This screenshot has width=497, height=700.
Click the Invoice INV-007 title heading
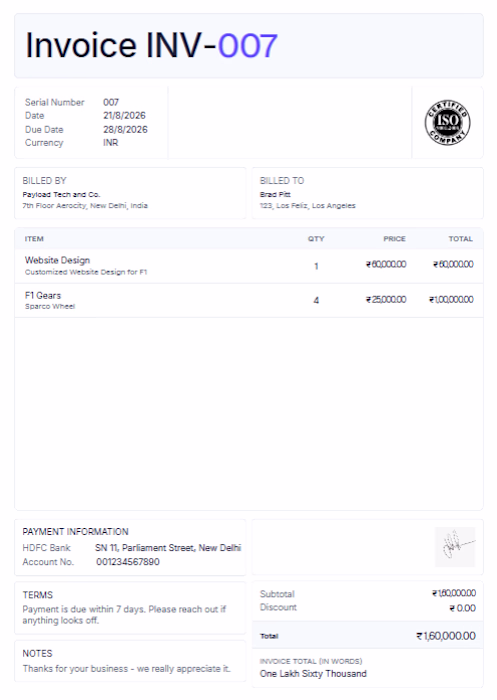click(151, 46)
